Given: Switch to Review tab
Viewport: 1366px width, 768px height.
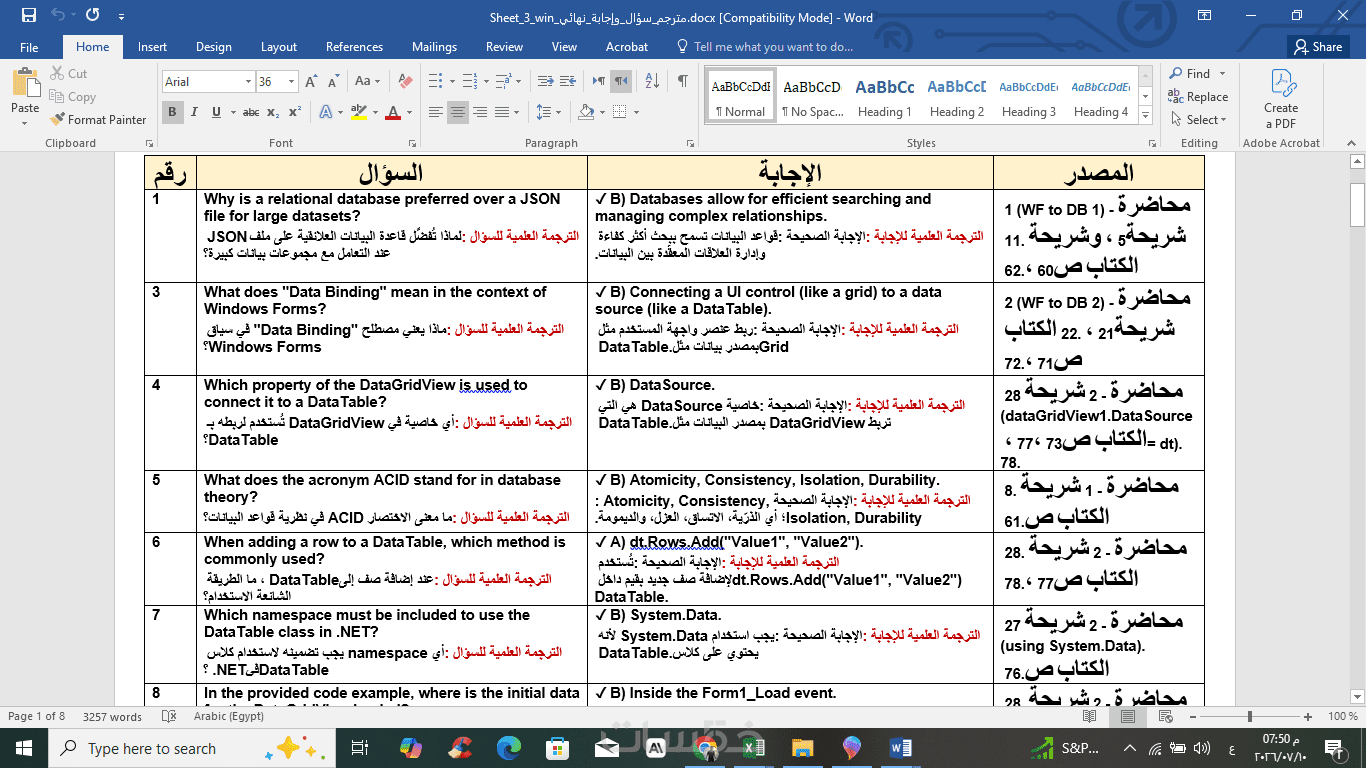Looking at the screenshot, I should click(x=504, y=47).
